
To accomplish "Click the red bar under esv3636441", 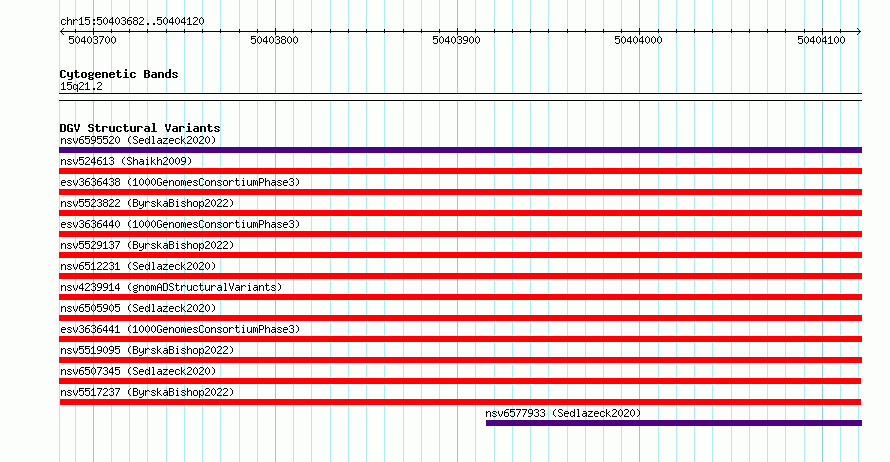I will (460, 339).
